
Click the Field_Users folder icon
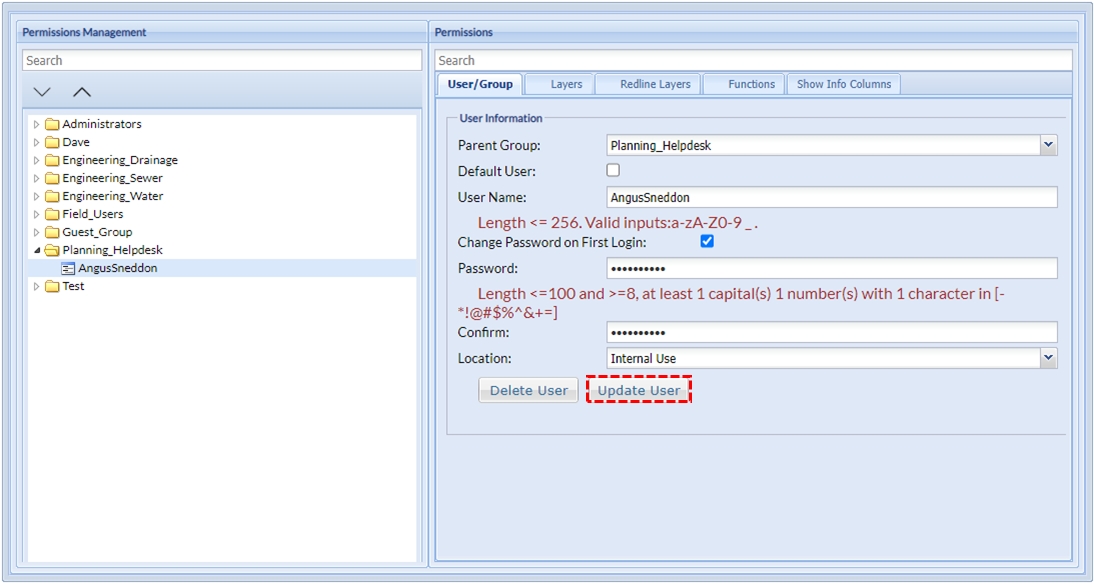52,215
